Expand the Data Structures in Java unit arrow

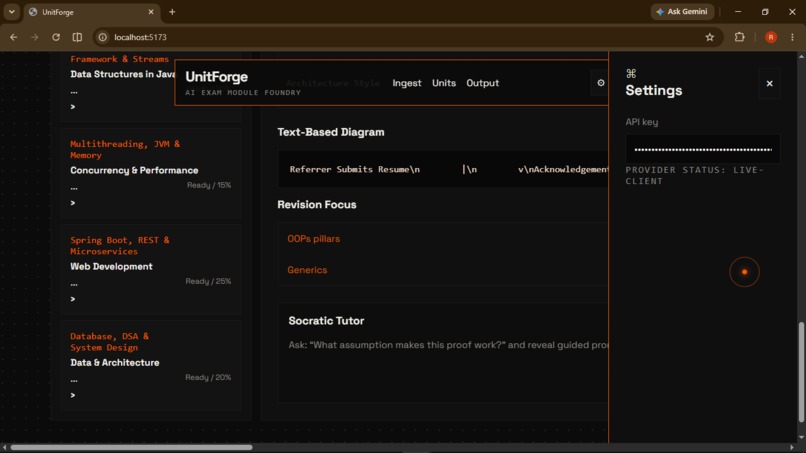point(72,106)
